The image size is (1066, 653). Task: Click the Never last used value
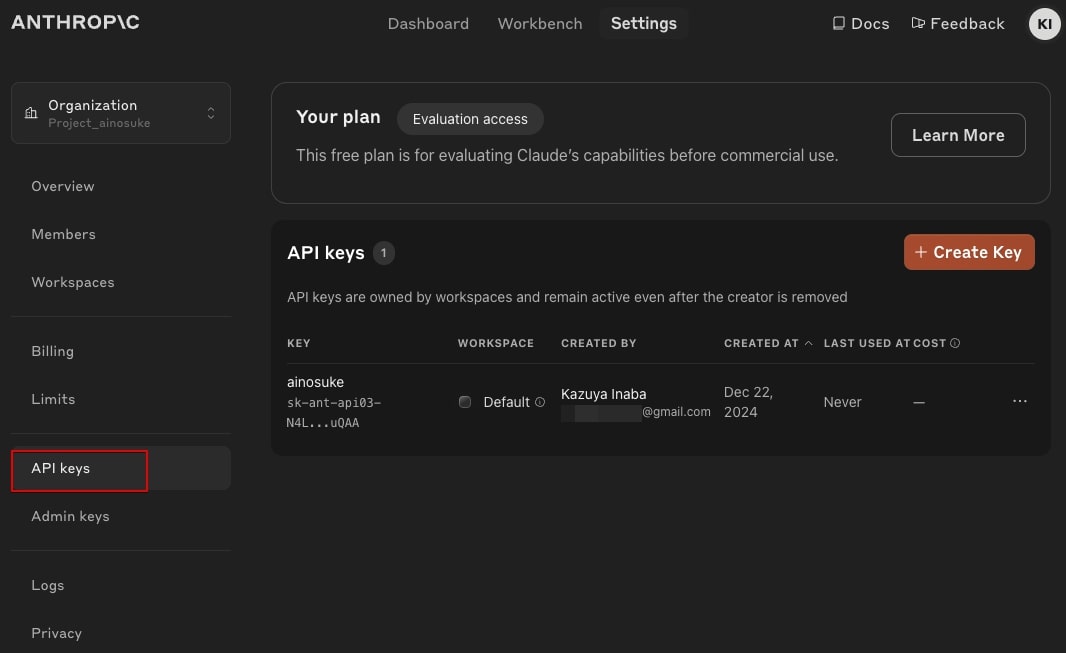tap(842, 402)
